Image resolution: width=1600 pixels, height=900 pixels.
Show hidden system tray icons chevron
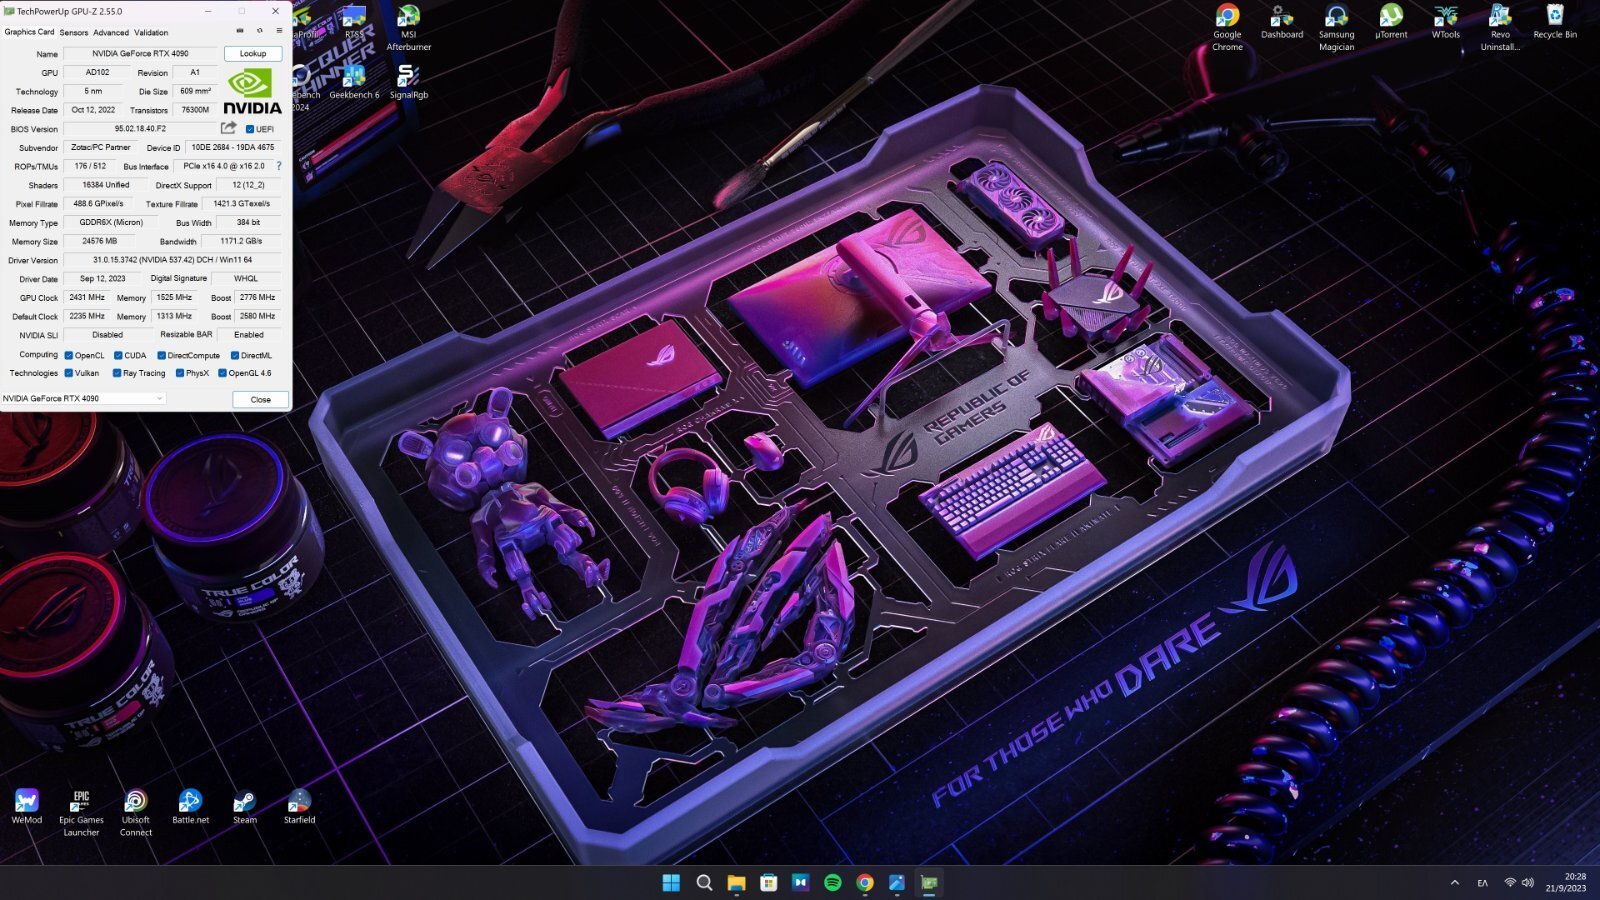[1454, 882]
